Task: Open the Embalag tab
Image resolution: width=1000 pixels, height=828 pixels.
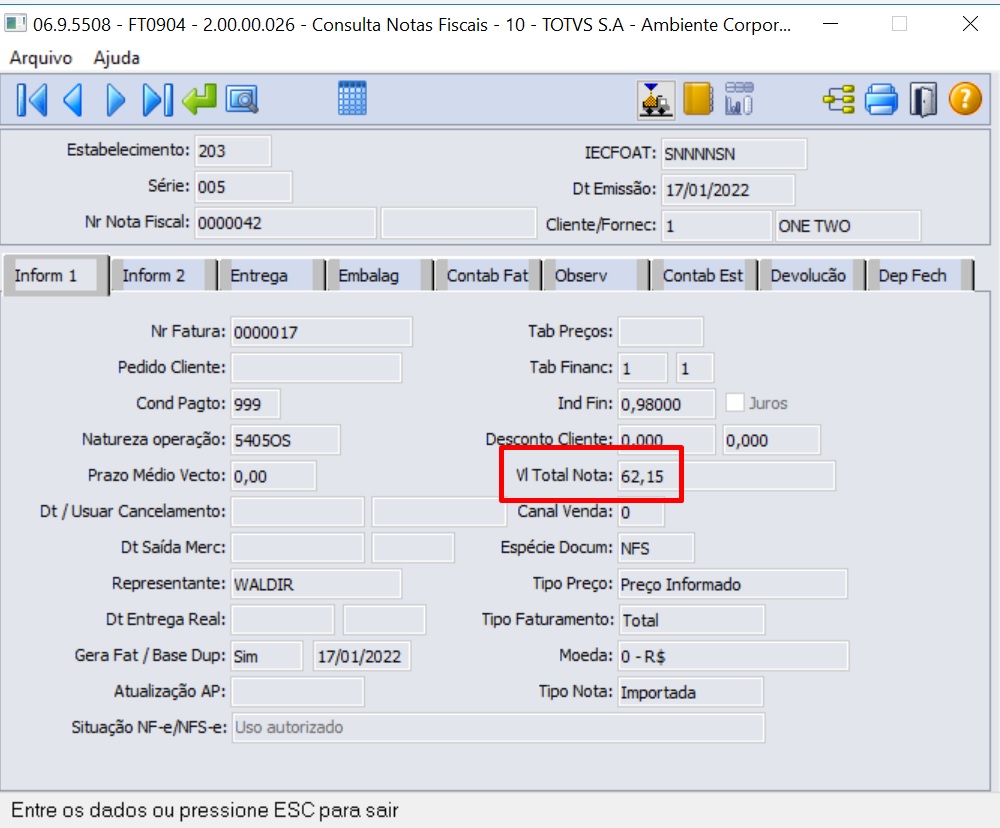Action: tap(379, 276)
